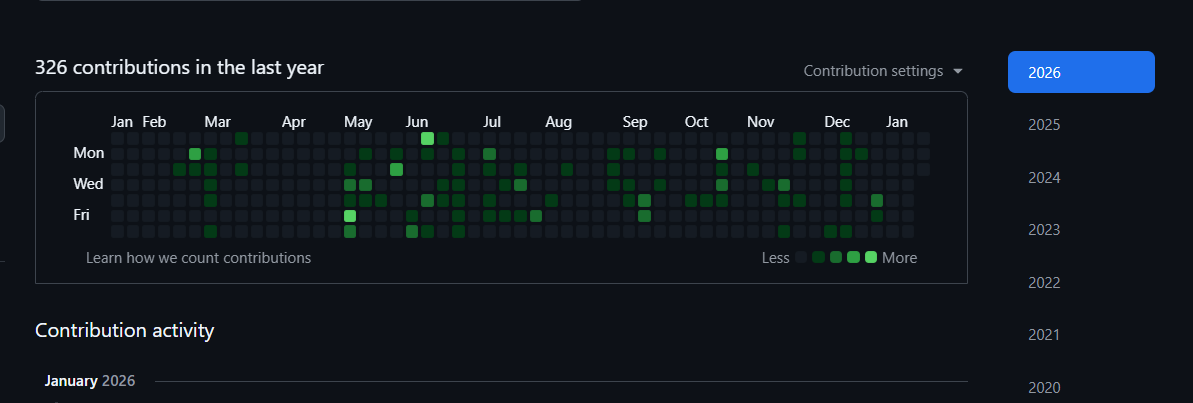Click the Oct month label
This screenshot has width=1193, height=403.
coord(696,122)
